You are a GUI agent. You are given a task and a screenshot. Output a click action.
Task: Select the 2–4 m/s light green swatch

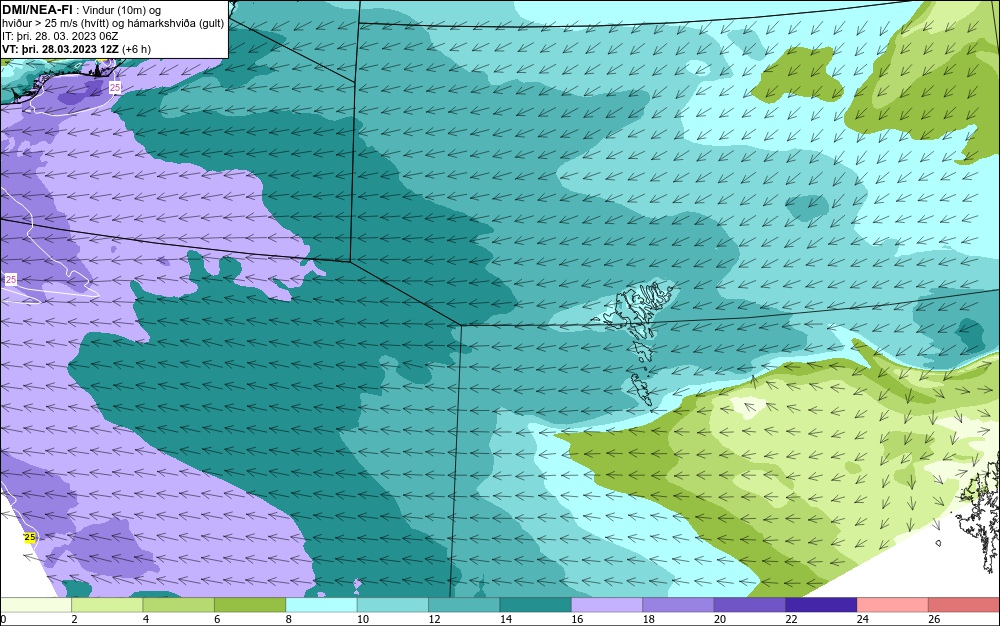click(x=107, y=605)
